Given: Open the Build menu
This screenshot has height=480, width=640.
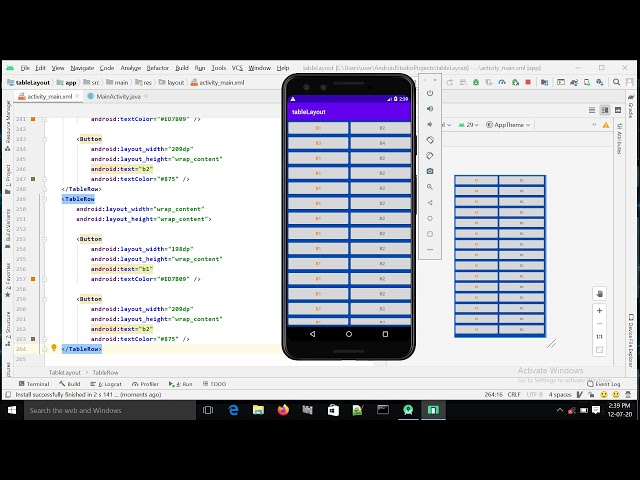Looking at the screenshot, I should [x=182, y=68].
